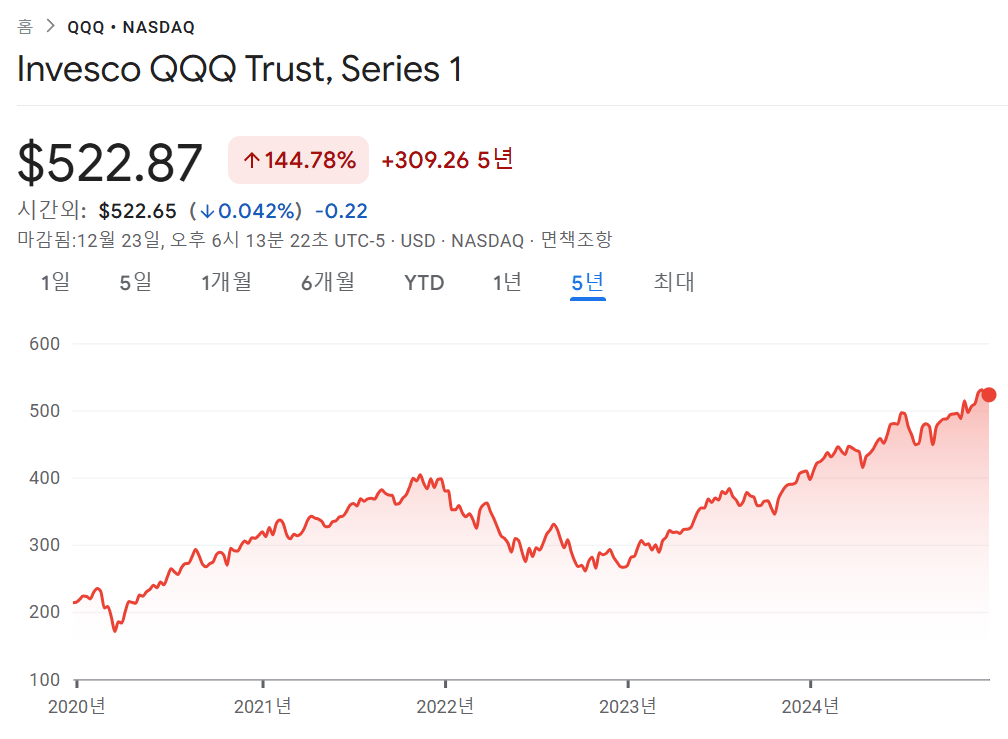Select the 1일 time range tab
Screen dimensions: 1008x739
[55, 283]
